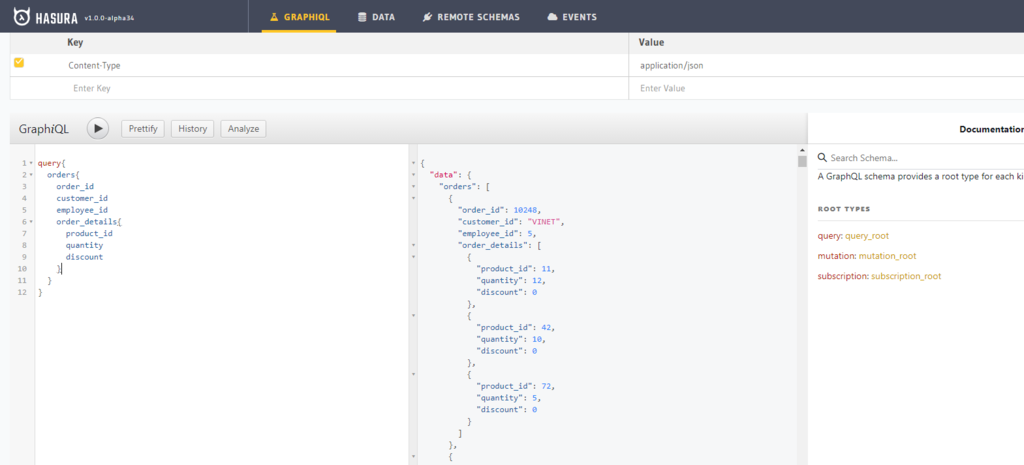Viewport: 1024px width, 465px height.
Task: Click the "VINET" value in results
Action: click(545, 221)
